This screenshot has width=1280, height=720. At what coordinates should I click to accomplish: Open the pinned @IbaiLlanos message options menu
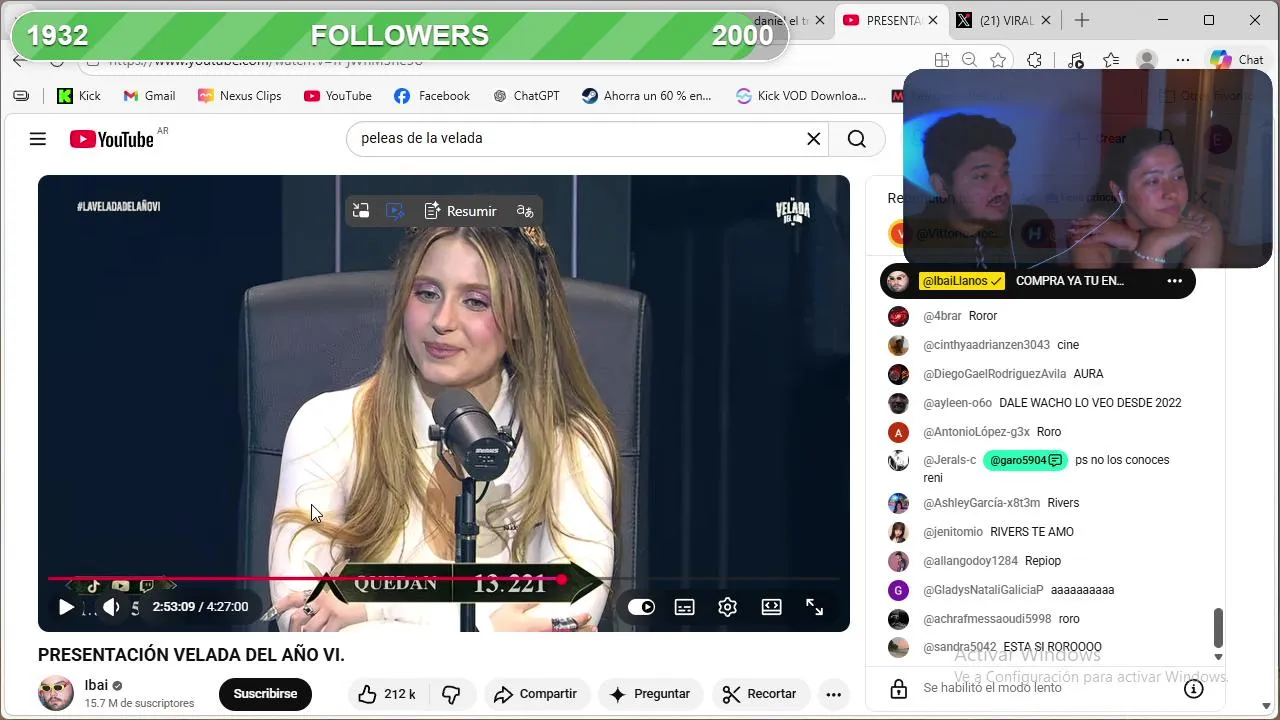[x=1174, y=281]
